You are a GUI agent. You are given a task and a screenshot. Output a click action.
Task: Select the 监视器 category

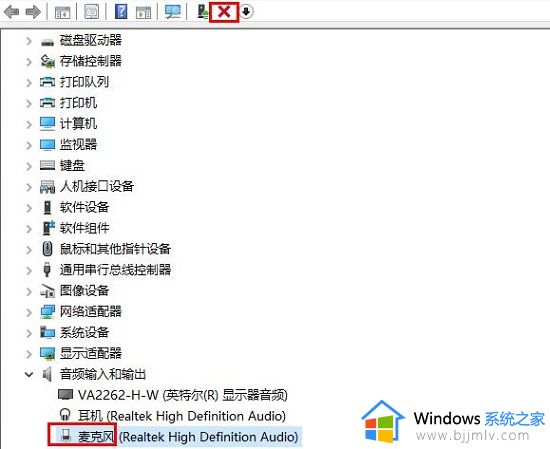coord(78,145)
